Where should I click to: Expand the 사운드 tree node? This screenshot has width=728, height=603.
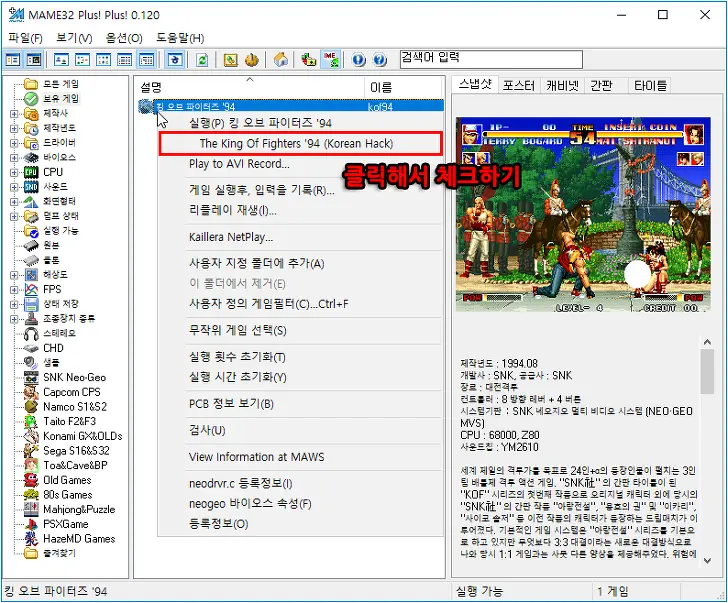pyautogui.click(x=14, y=187)
